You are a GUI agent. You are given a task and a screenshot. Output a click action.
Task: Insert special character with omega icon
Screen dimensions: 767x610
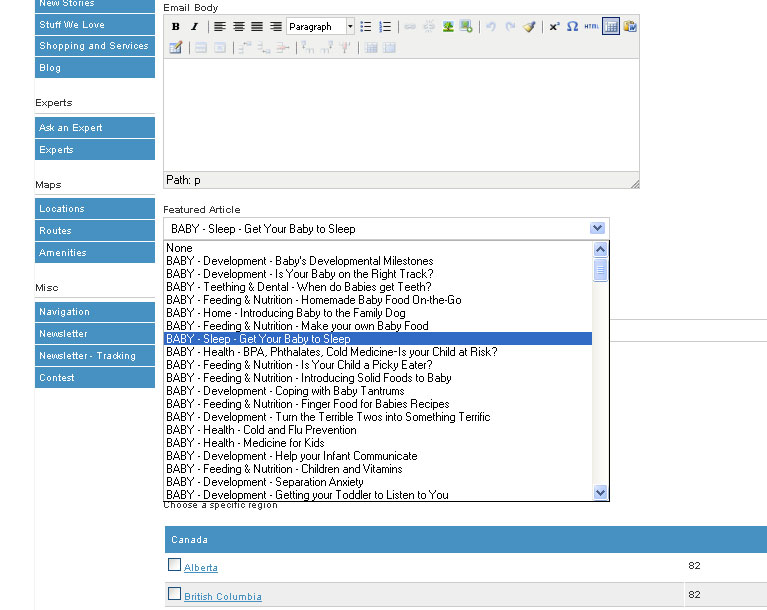point(572,27)
